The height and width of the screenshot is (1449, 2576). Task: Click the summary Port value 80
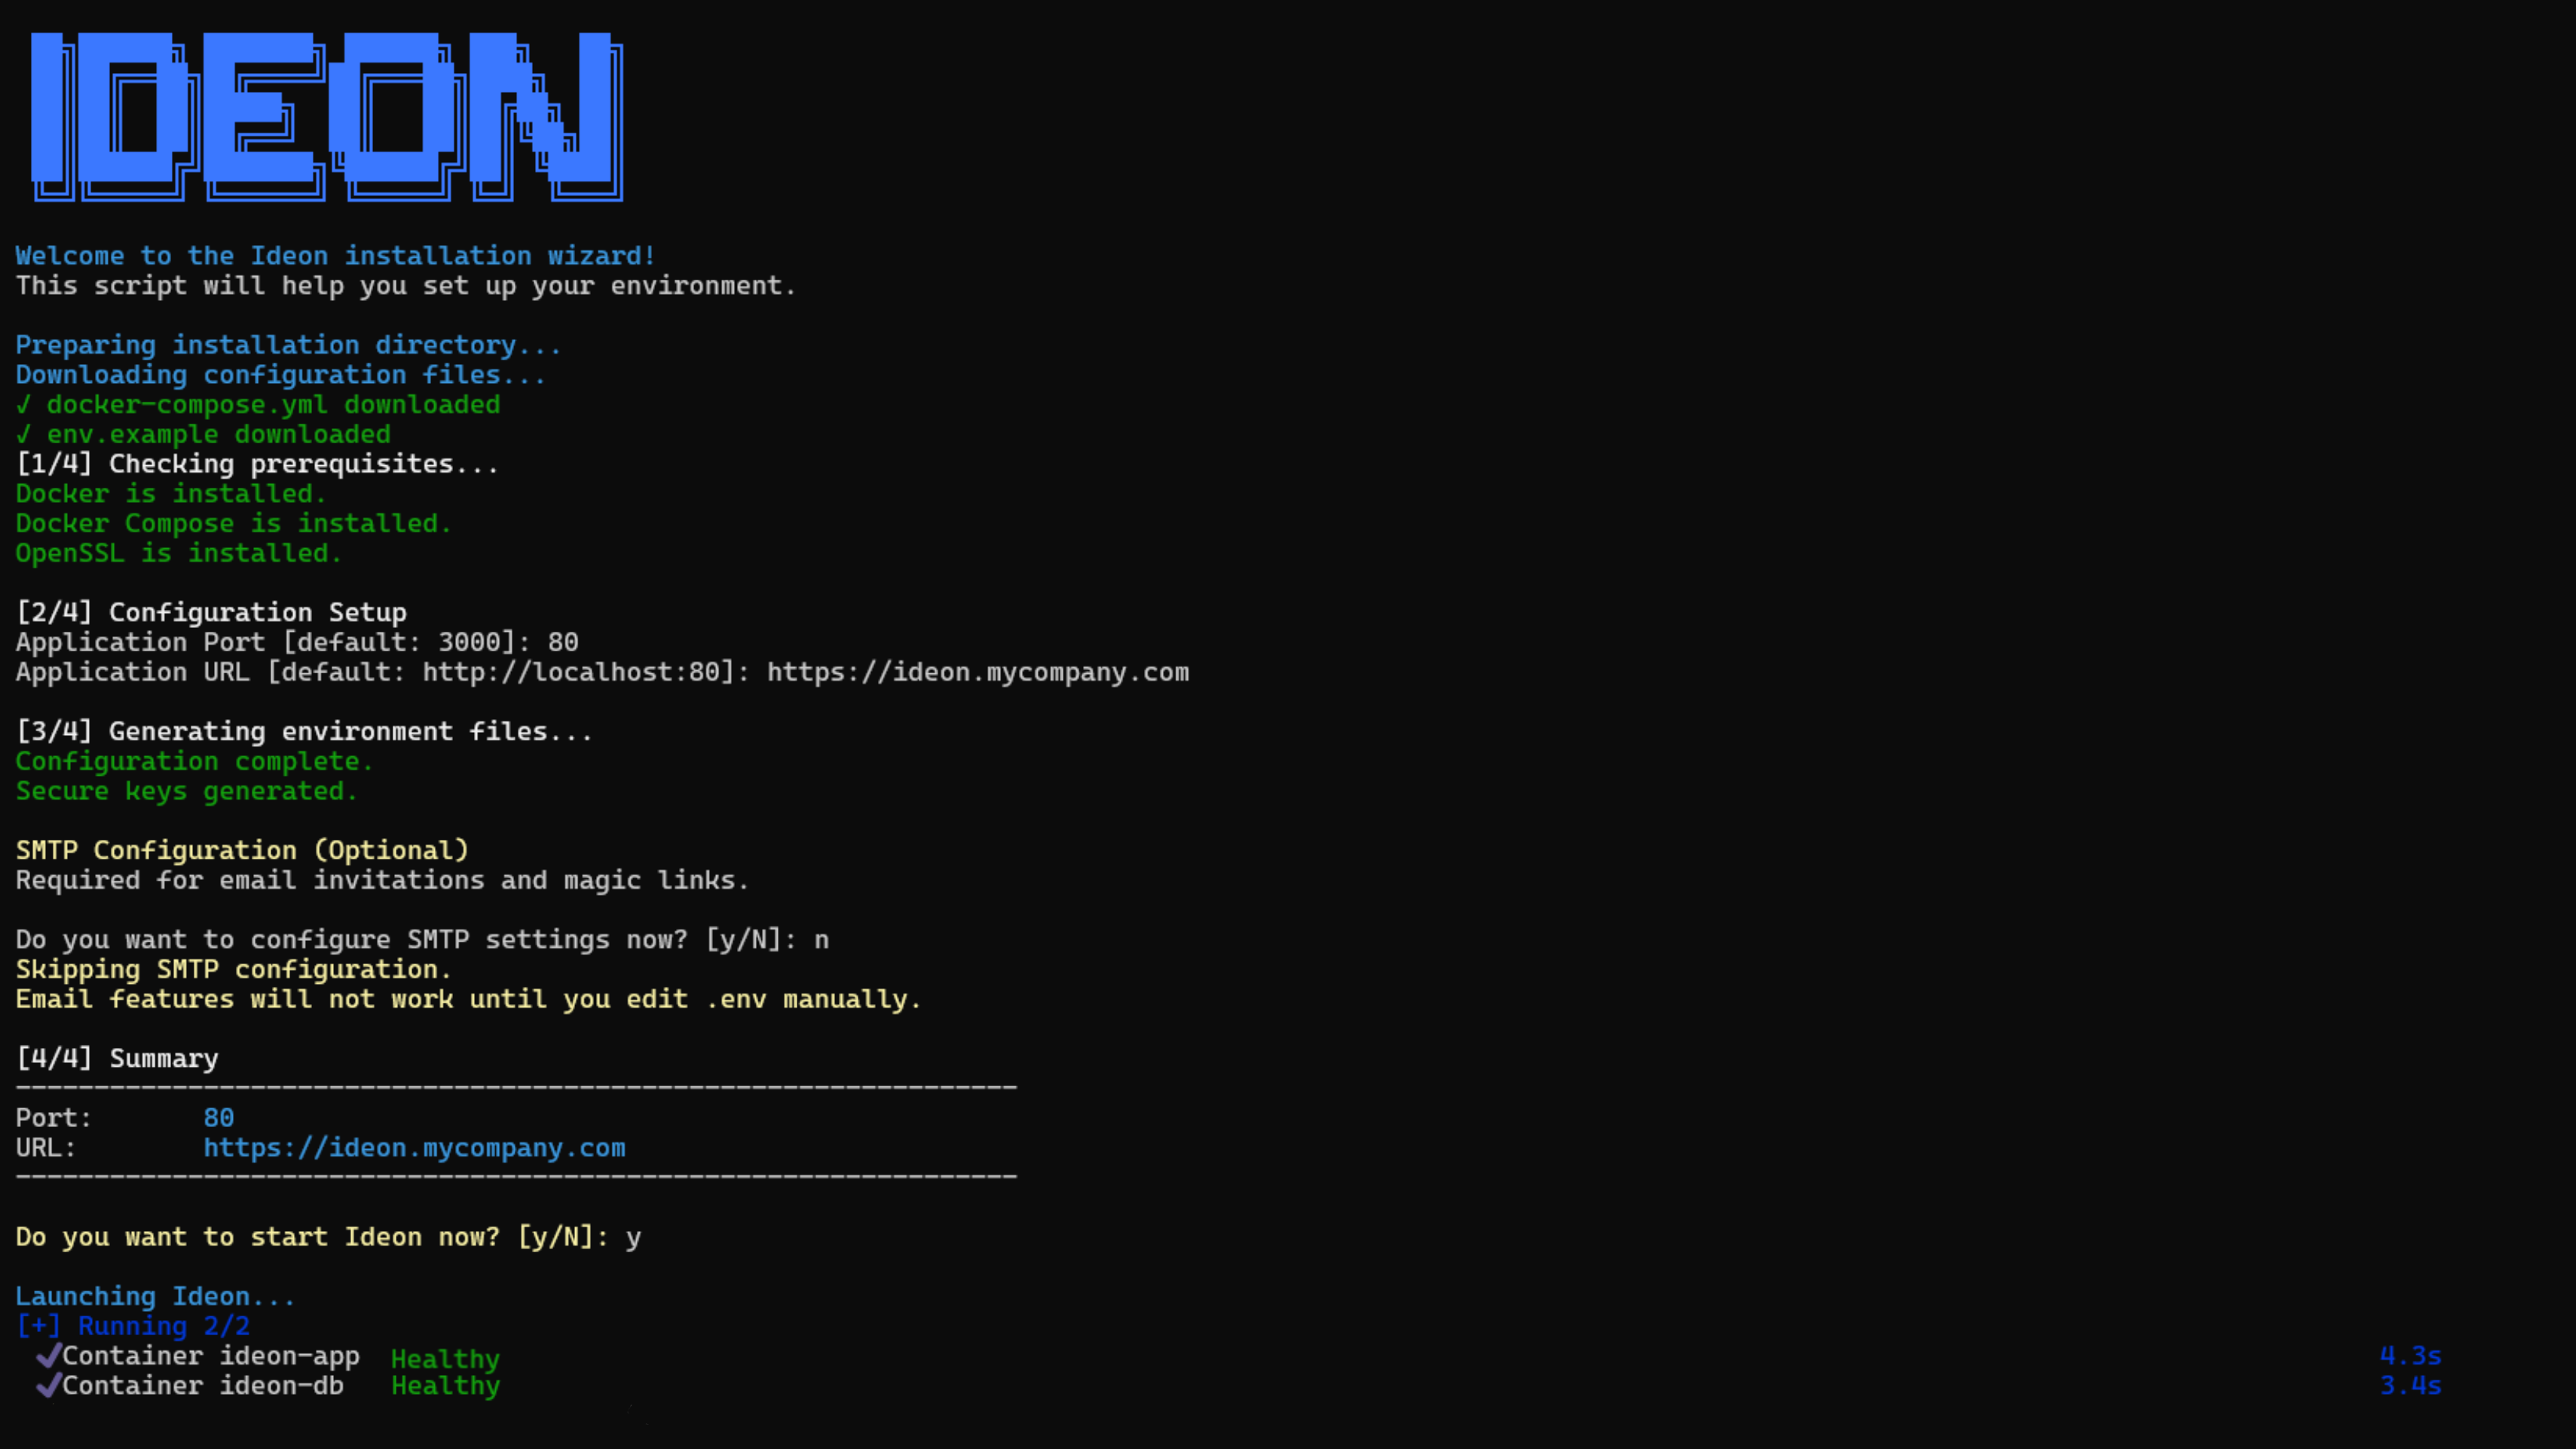pyautogui.click(x=218, y=1118)
